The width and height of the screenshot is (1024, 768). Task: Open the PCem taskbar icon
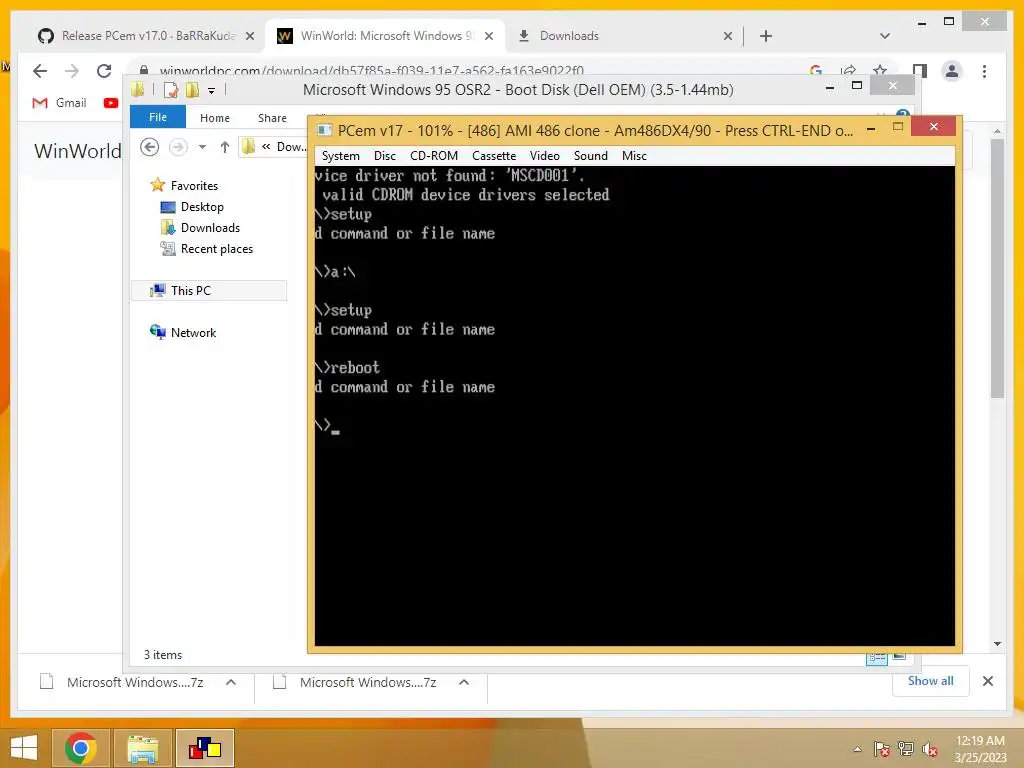205,748
